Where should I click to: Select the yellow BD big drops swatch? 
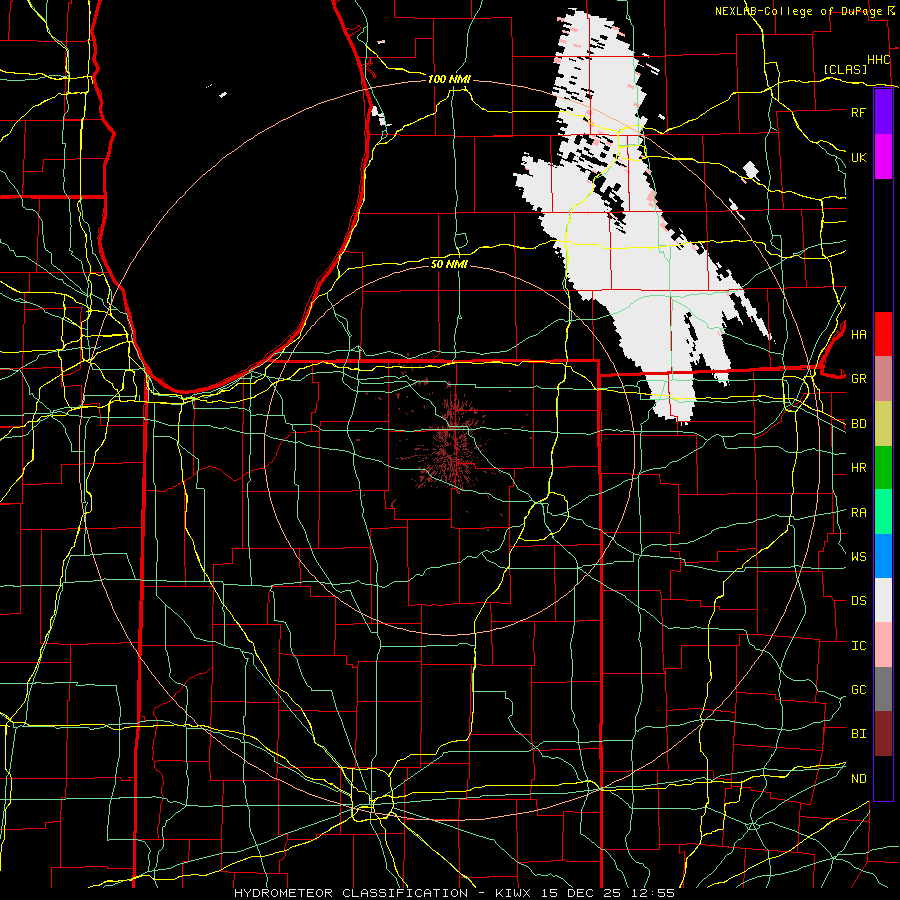pos(883,424)
